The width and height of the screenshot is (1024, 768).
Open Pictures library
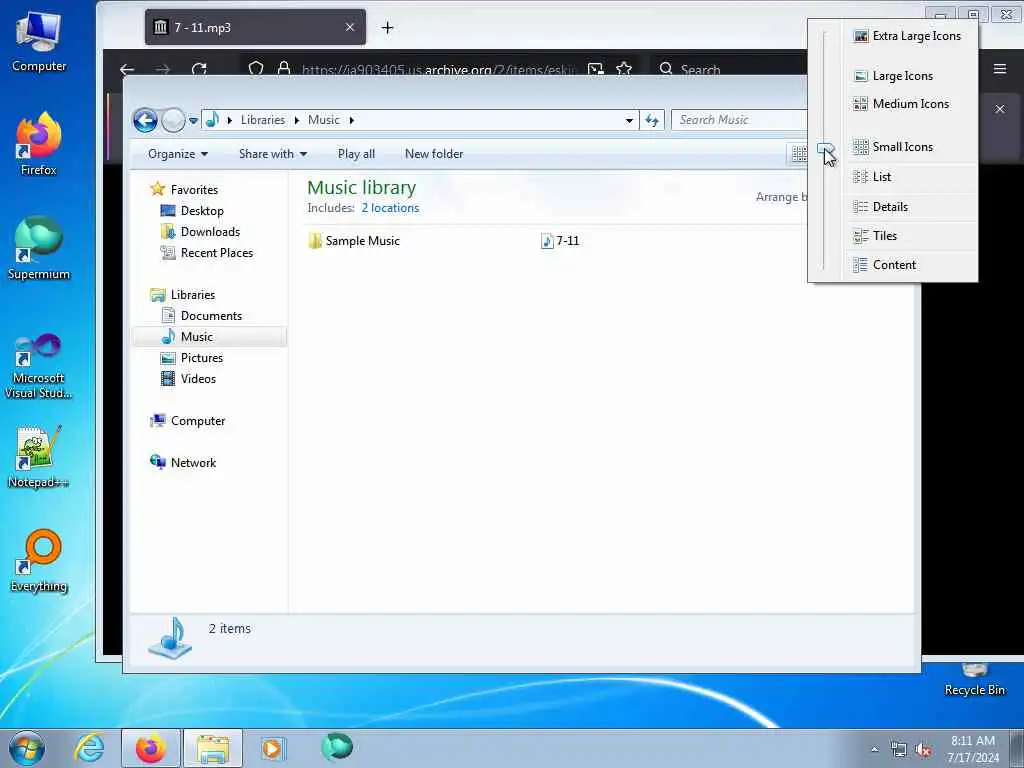tap(192, 358)
